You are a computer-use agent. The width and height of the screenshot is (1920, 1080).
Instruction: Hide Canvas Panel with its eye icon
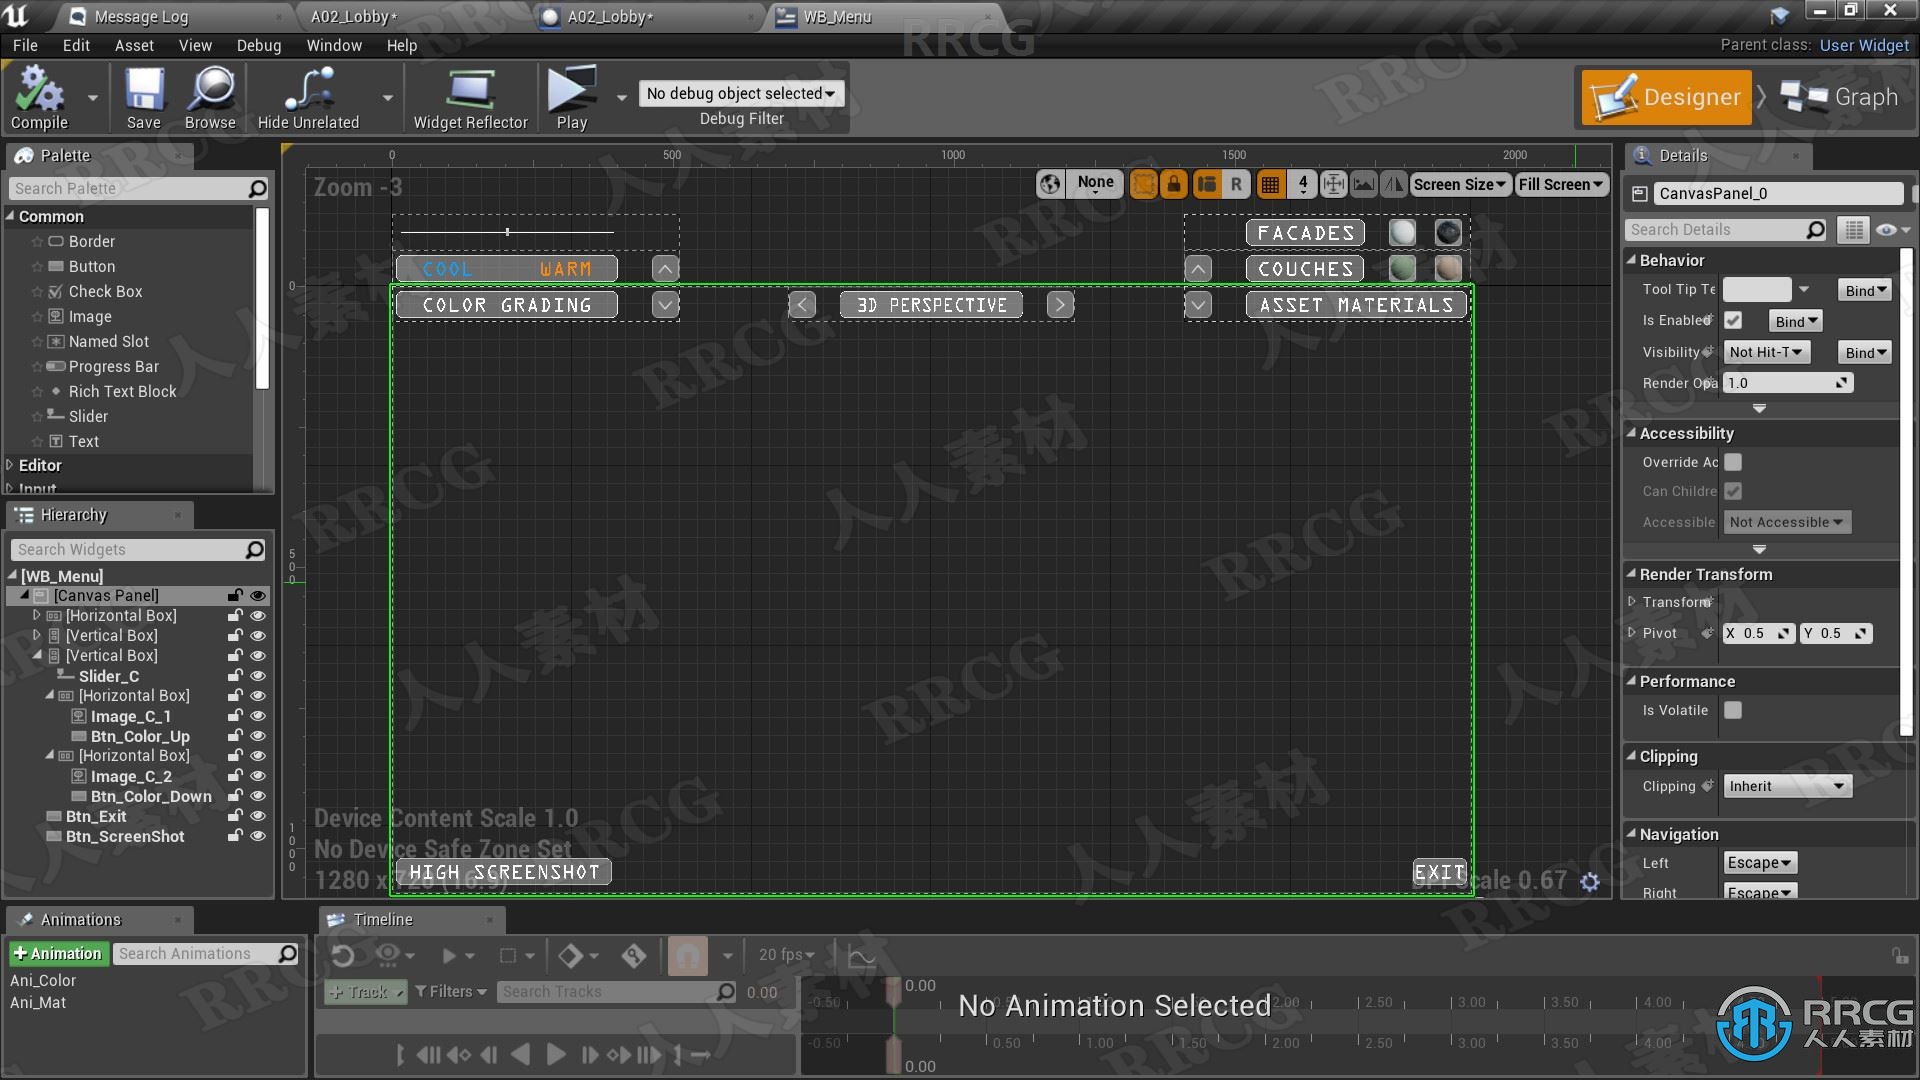coord(258,596)
